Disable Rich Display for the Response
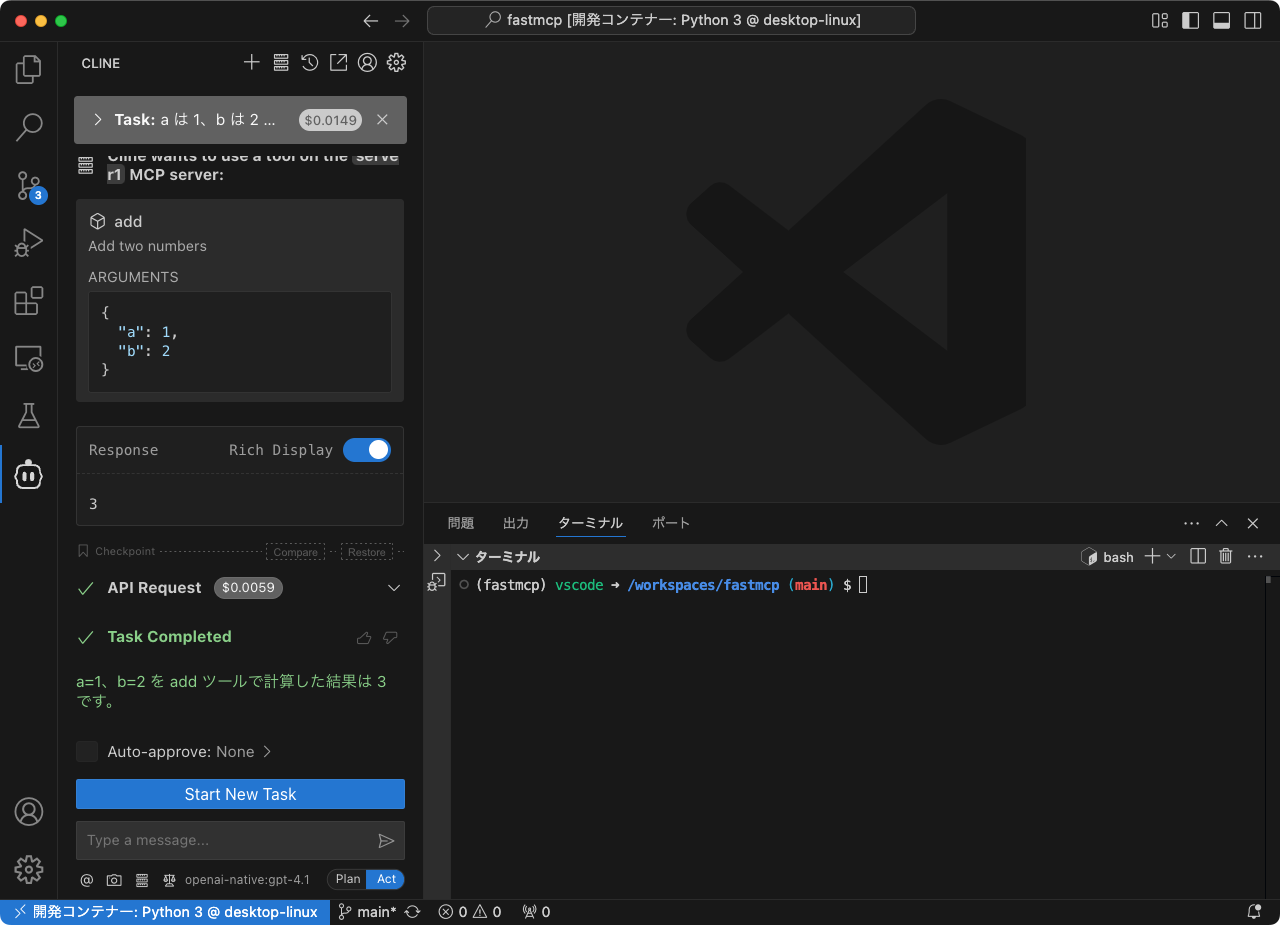The height and width of the screenshot is (925, 1280). point(367,449)
